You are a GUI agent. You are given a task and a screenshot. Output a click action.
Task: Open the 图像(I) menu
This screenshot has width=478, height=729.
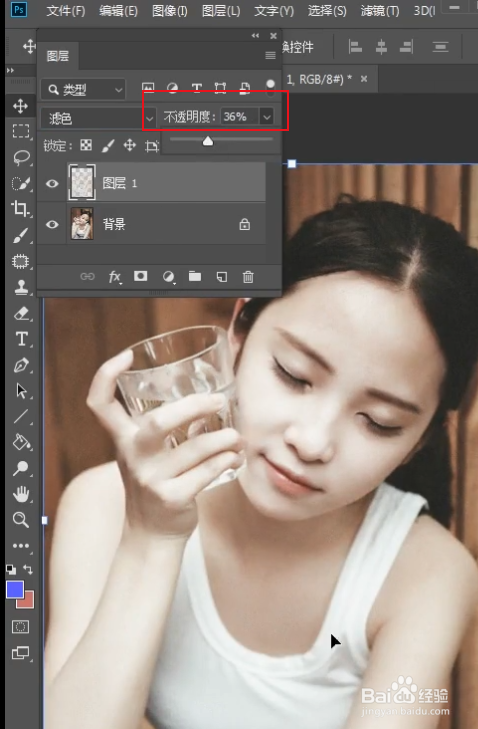tap(170, 11)
